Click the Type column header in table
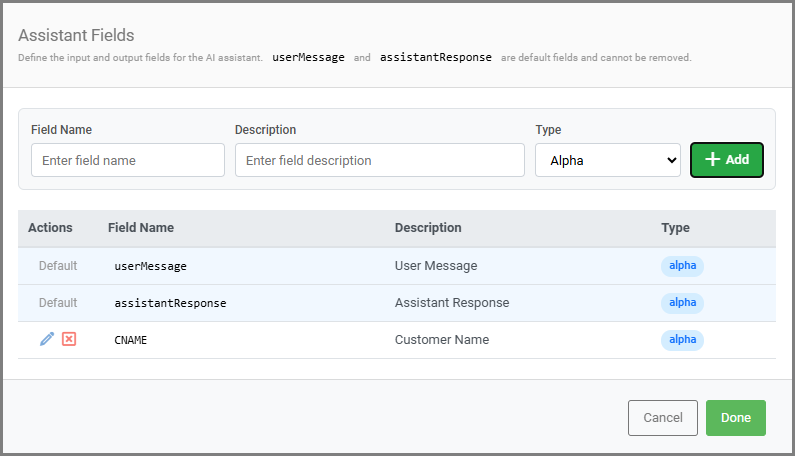Screen dimensions: 795x456 (675, 228)
